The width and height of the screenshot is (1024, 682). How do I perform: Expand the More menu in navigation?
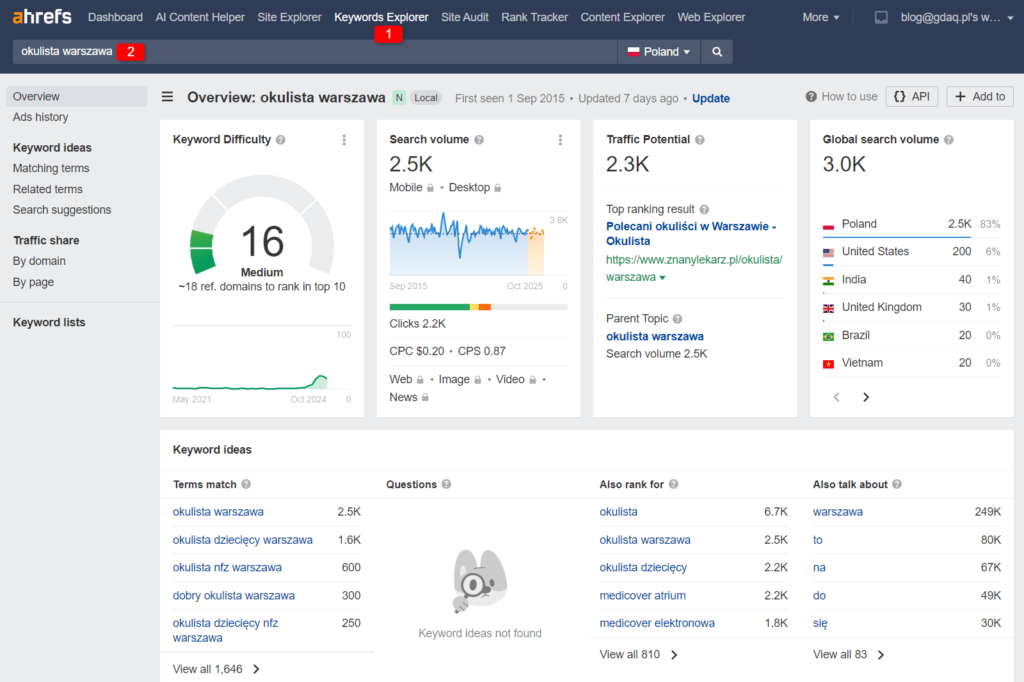pyautogui.click(x=821, y=17)
